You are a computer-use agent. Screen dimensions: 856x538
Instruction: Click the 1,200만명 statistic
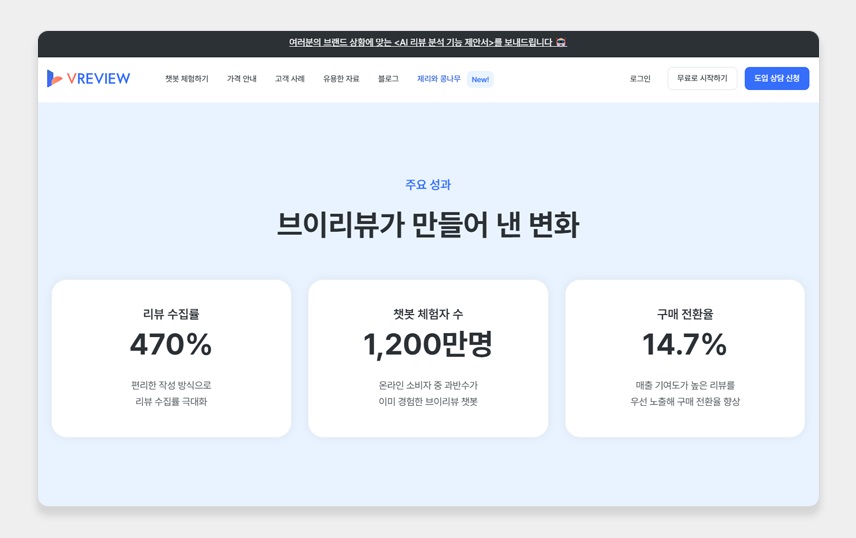pos(428,344)
